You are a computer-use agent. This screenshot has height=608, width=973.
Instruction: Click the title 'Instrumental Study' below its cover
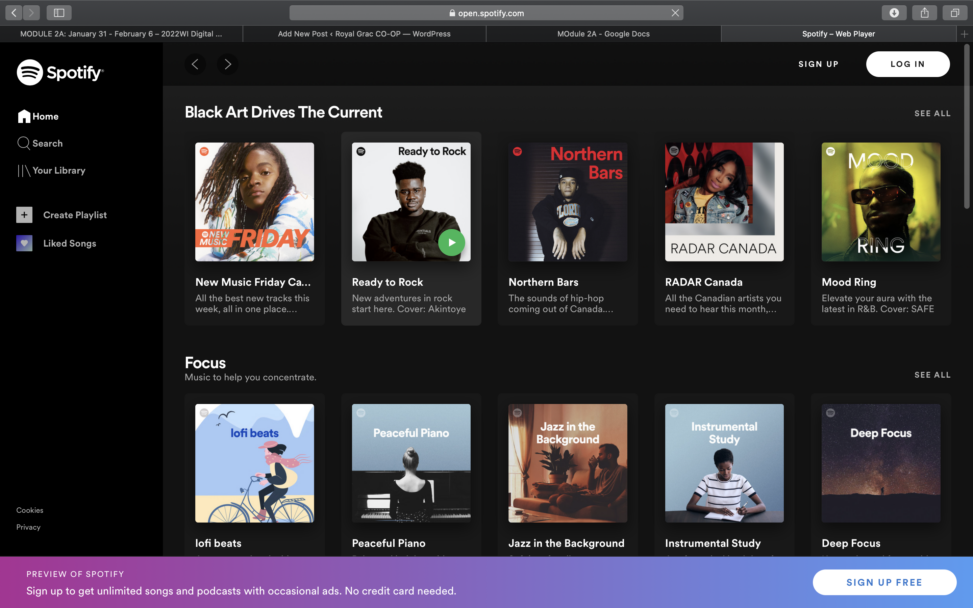712,543
